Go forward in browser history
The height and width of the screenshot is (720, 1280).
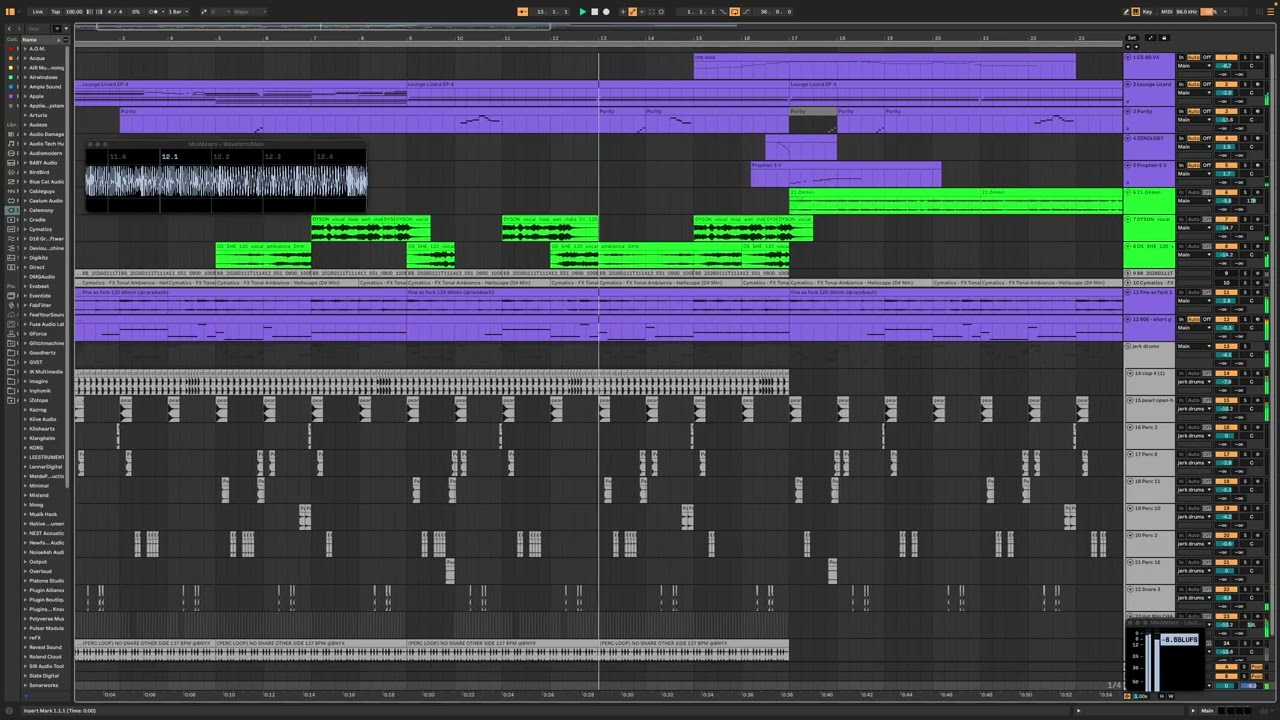[x=19, y=29]
